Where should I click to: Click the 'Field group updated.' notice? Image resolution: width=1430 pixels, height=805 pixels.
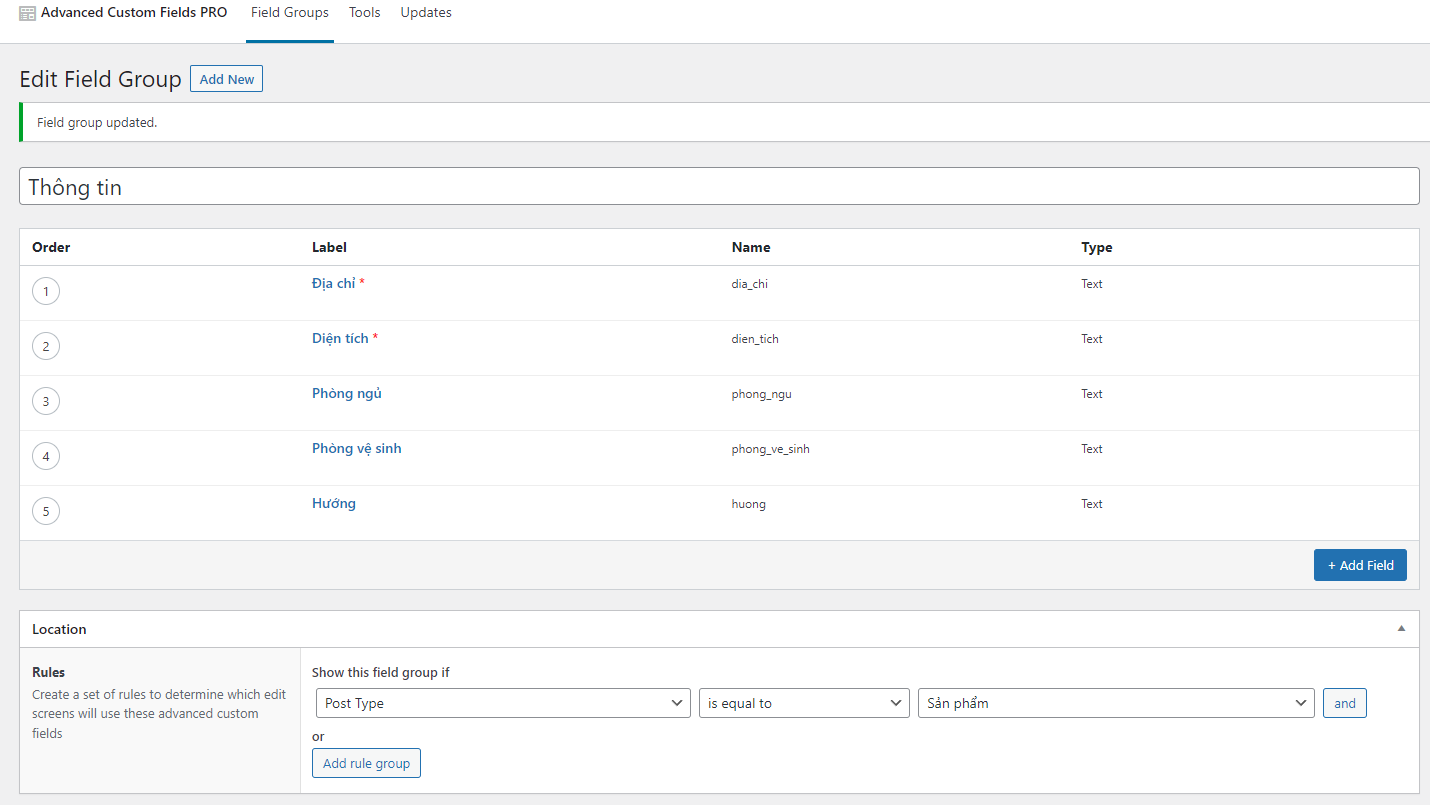tap(97, 123)
